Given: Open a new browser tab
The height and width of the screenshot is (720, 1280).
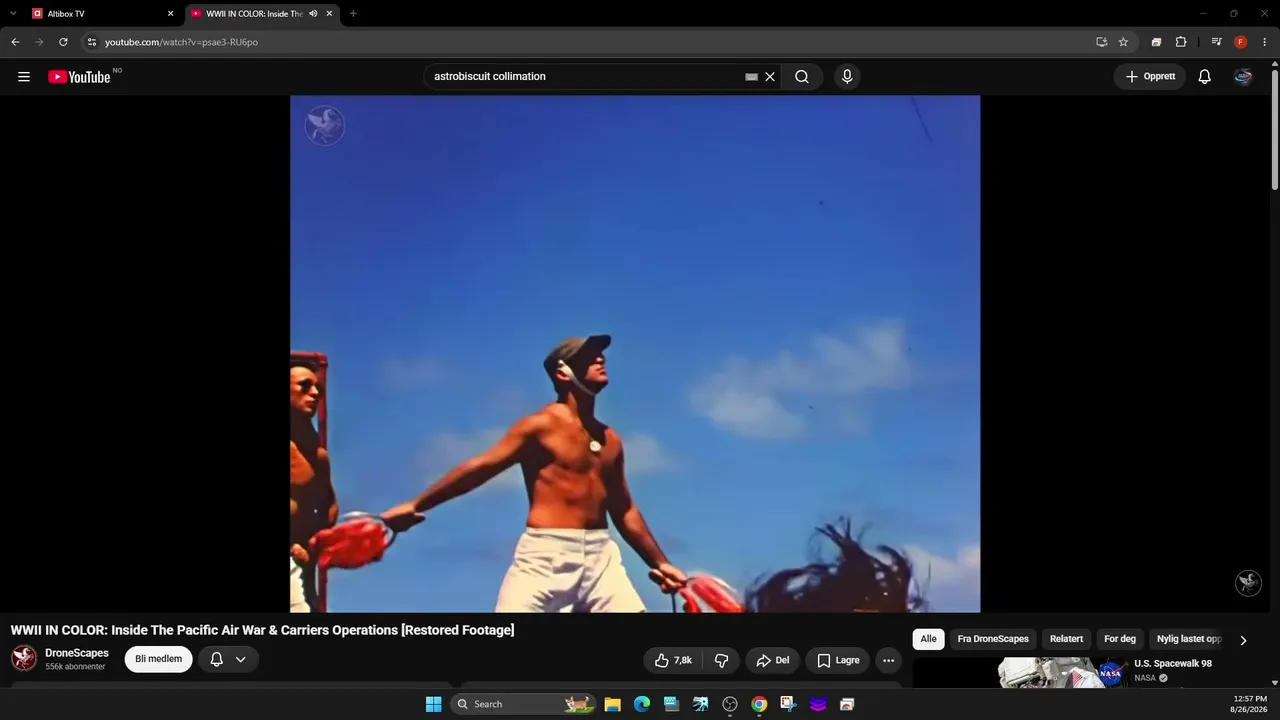Looking at the screenshot, I should tap(353, 14).
